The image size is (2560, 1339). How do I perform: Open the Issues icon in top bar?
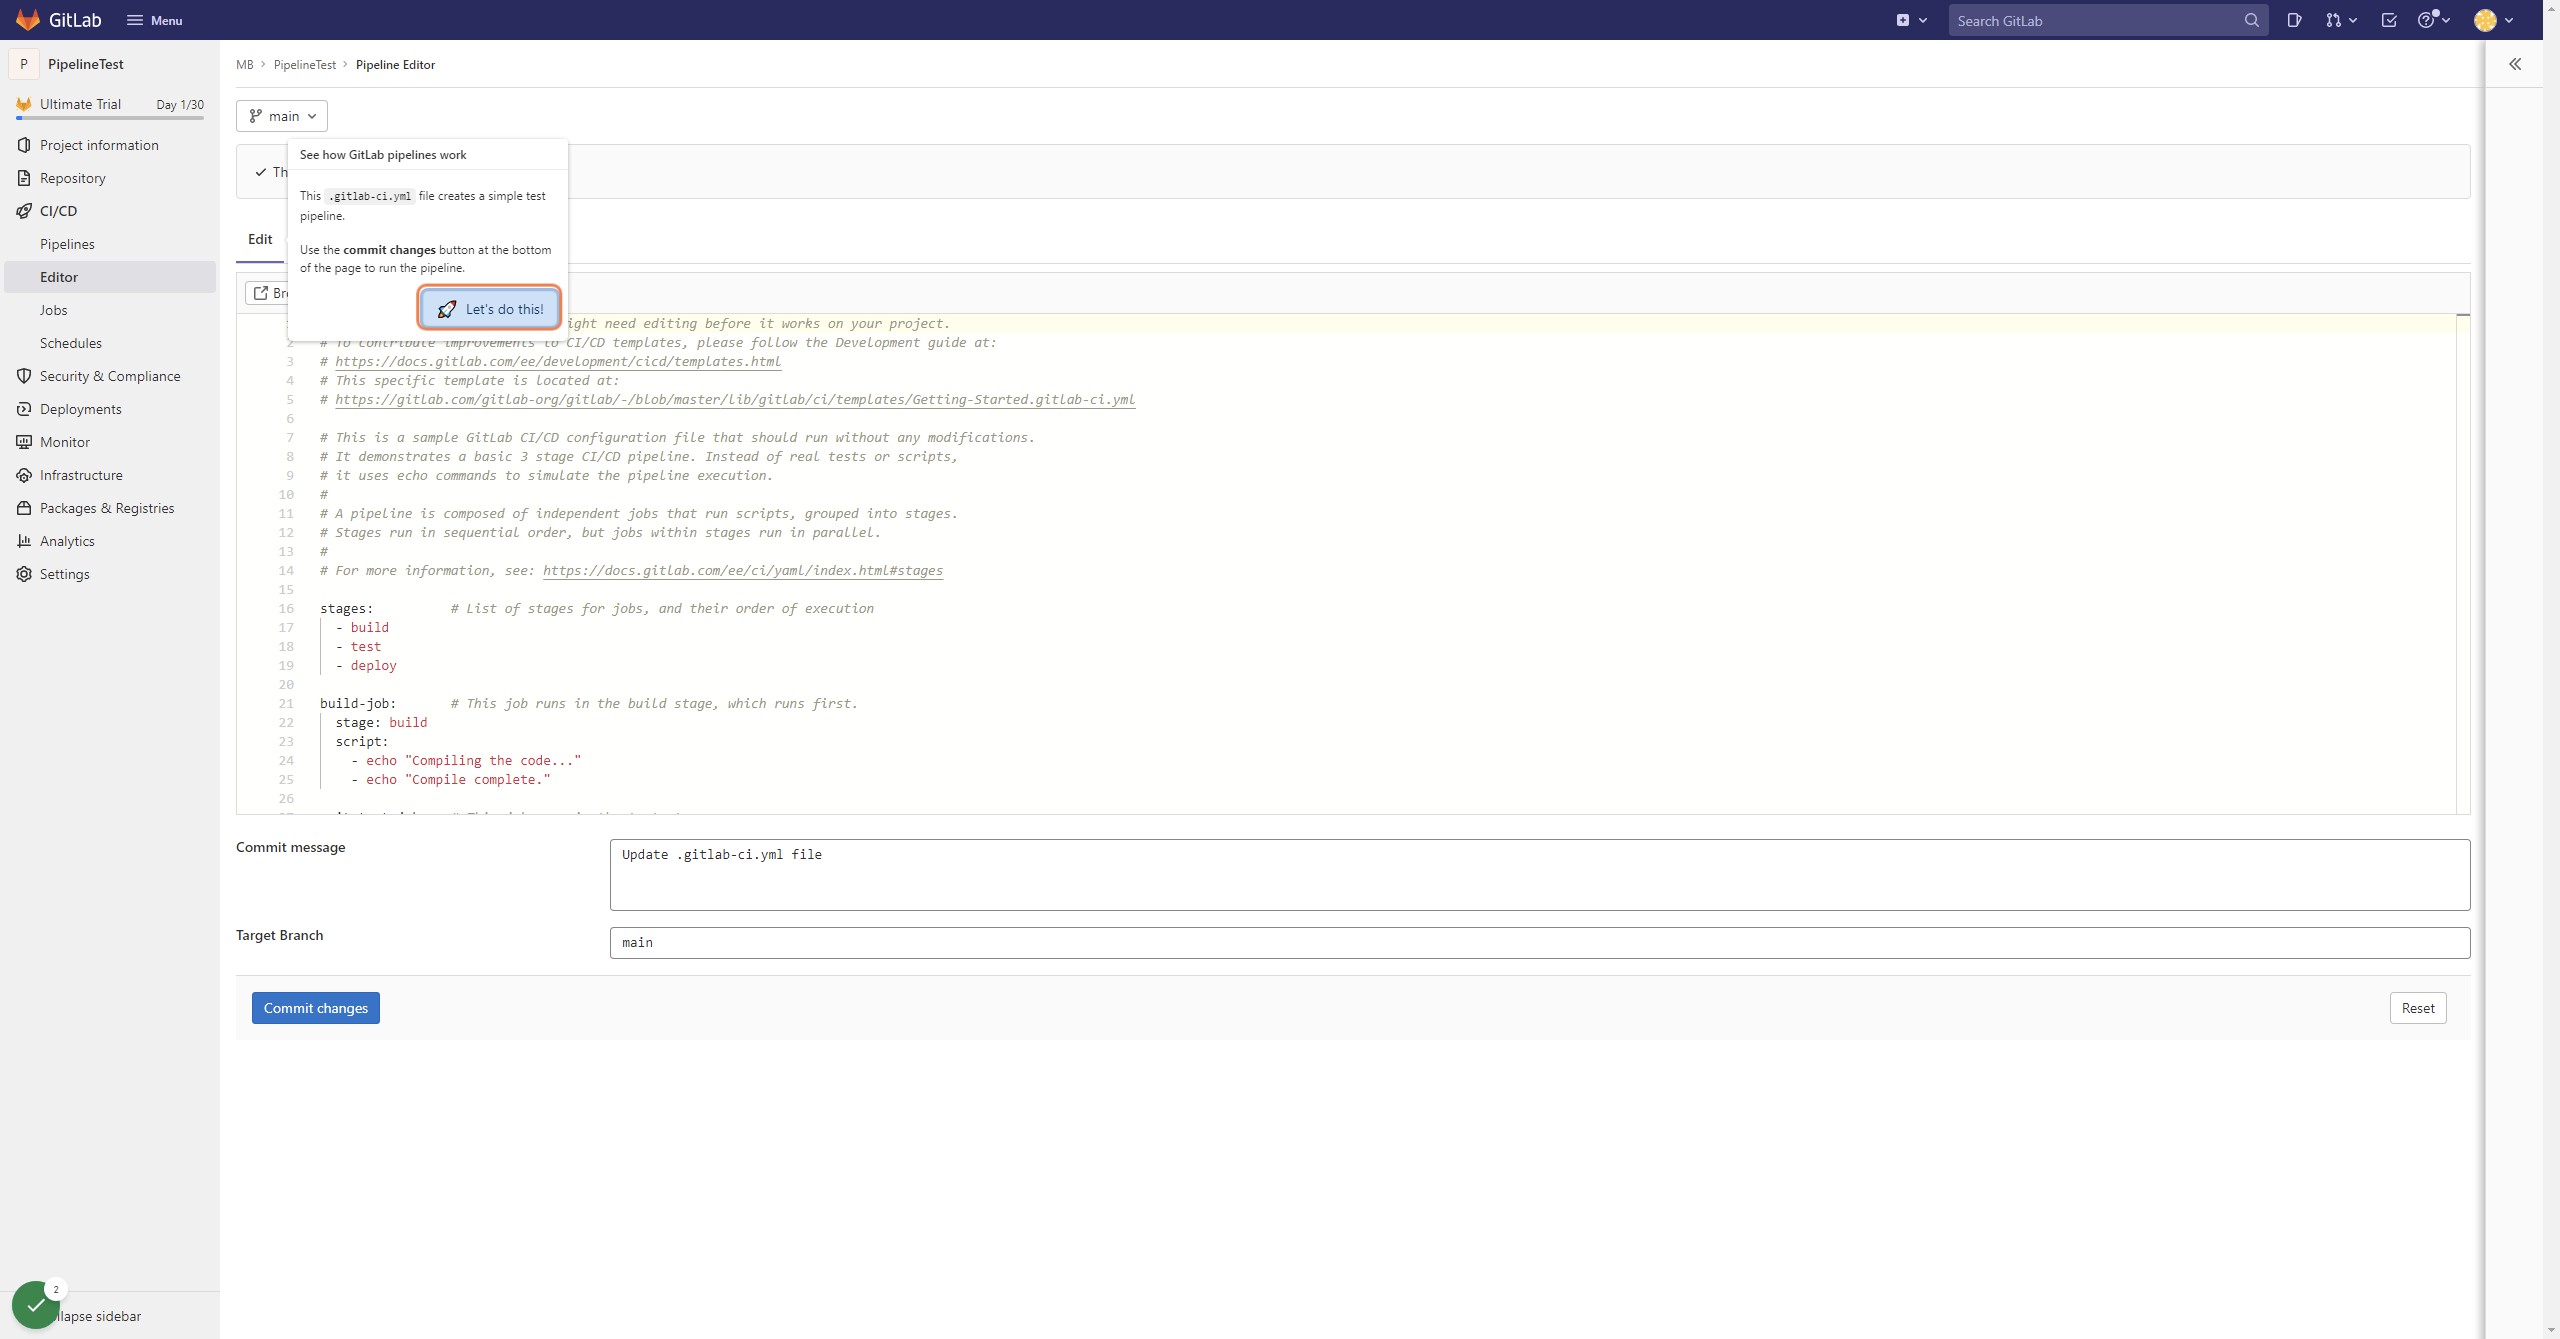tap(2294, 20)
